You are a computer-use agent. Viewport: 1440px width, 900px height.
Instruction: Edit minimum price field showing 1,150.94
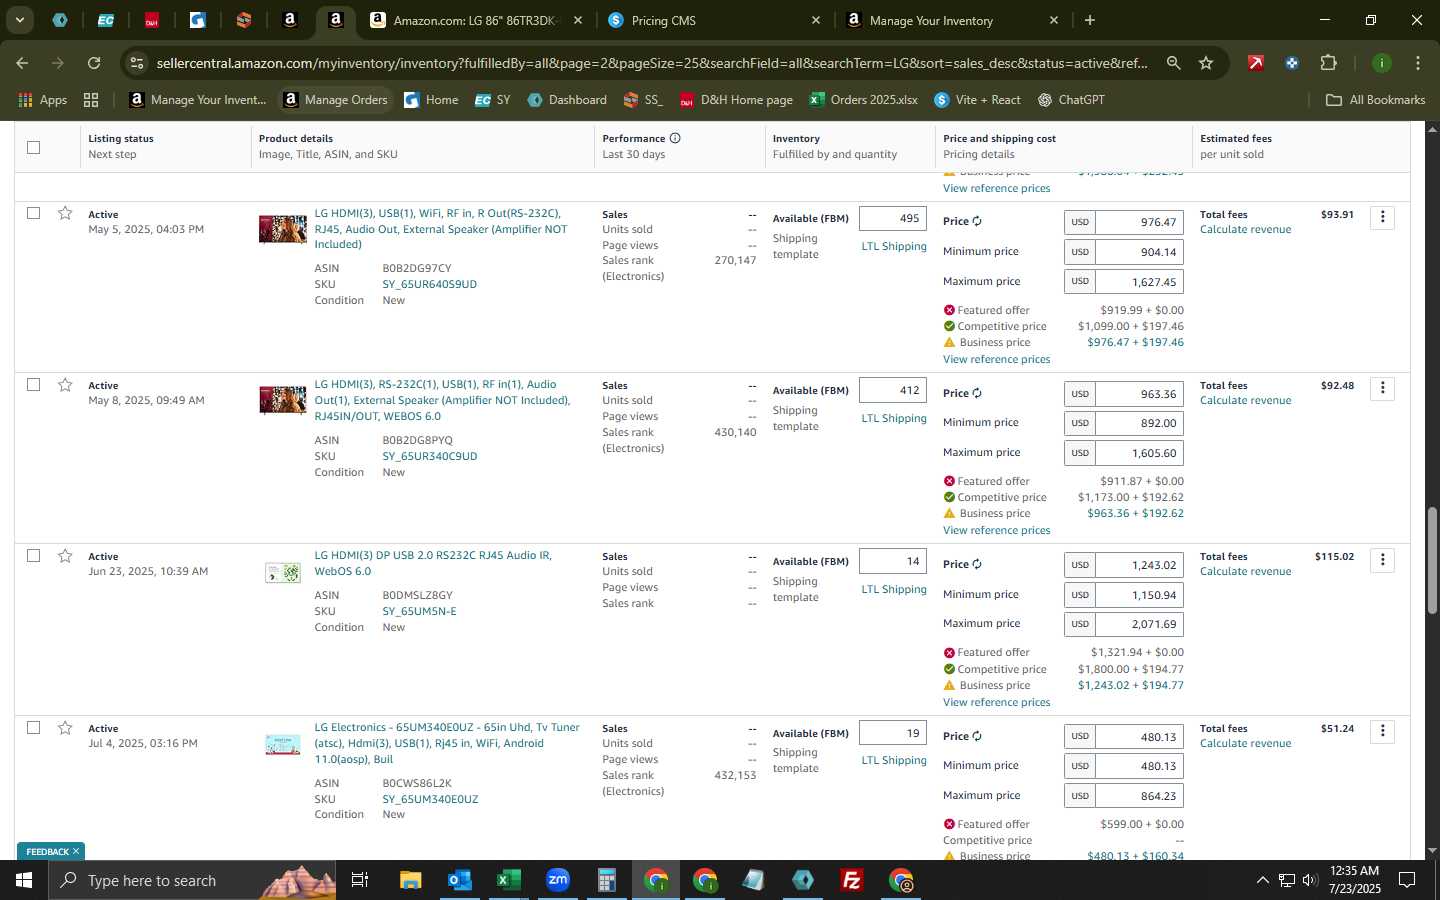(x=1139, y=595)
